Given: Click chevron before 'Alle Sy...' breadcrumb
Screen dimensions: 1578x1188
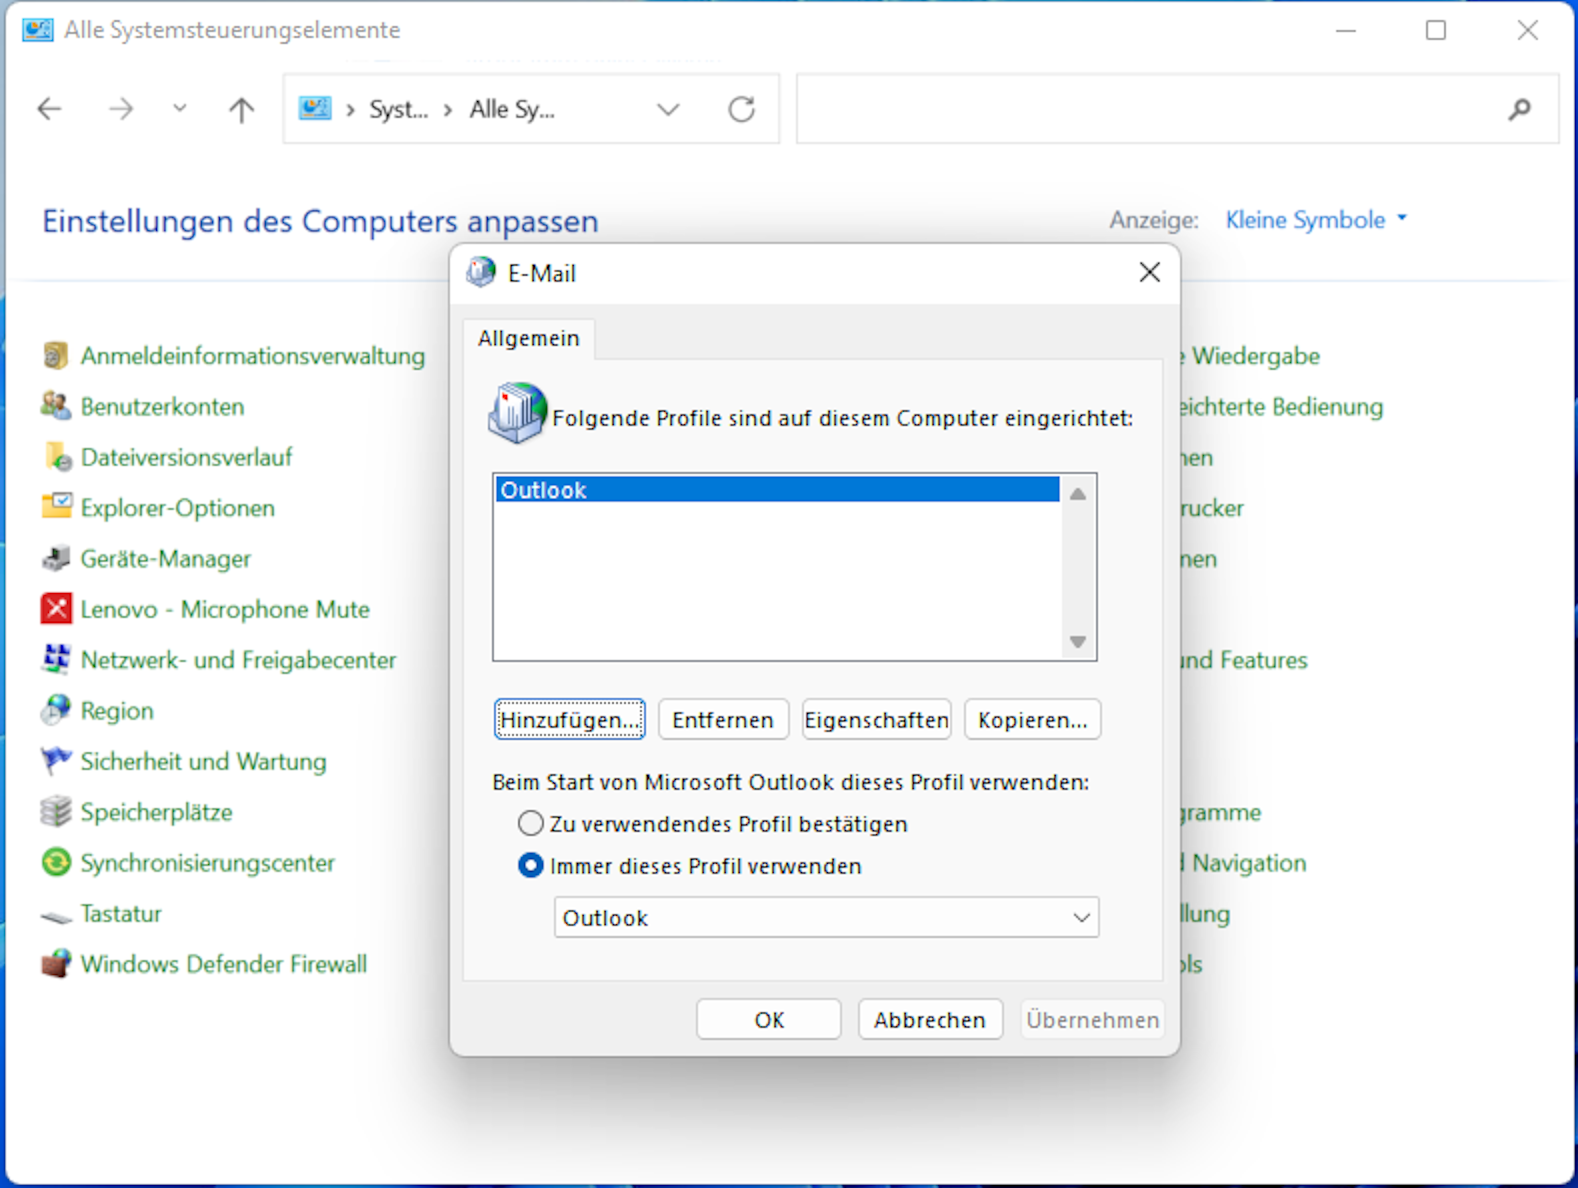Looking at the screenshot, I should click(x=448, y=109).
